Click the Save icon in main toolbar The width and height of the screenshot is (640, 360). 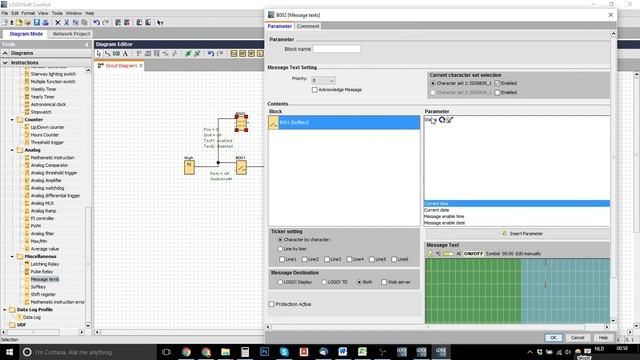[37, 22]
